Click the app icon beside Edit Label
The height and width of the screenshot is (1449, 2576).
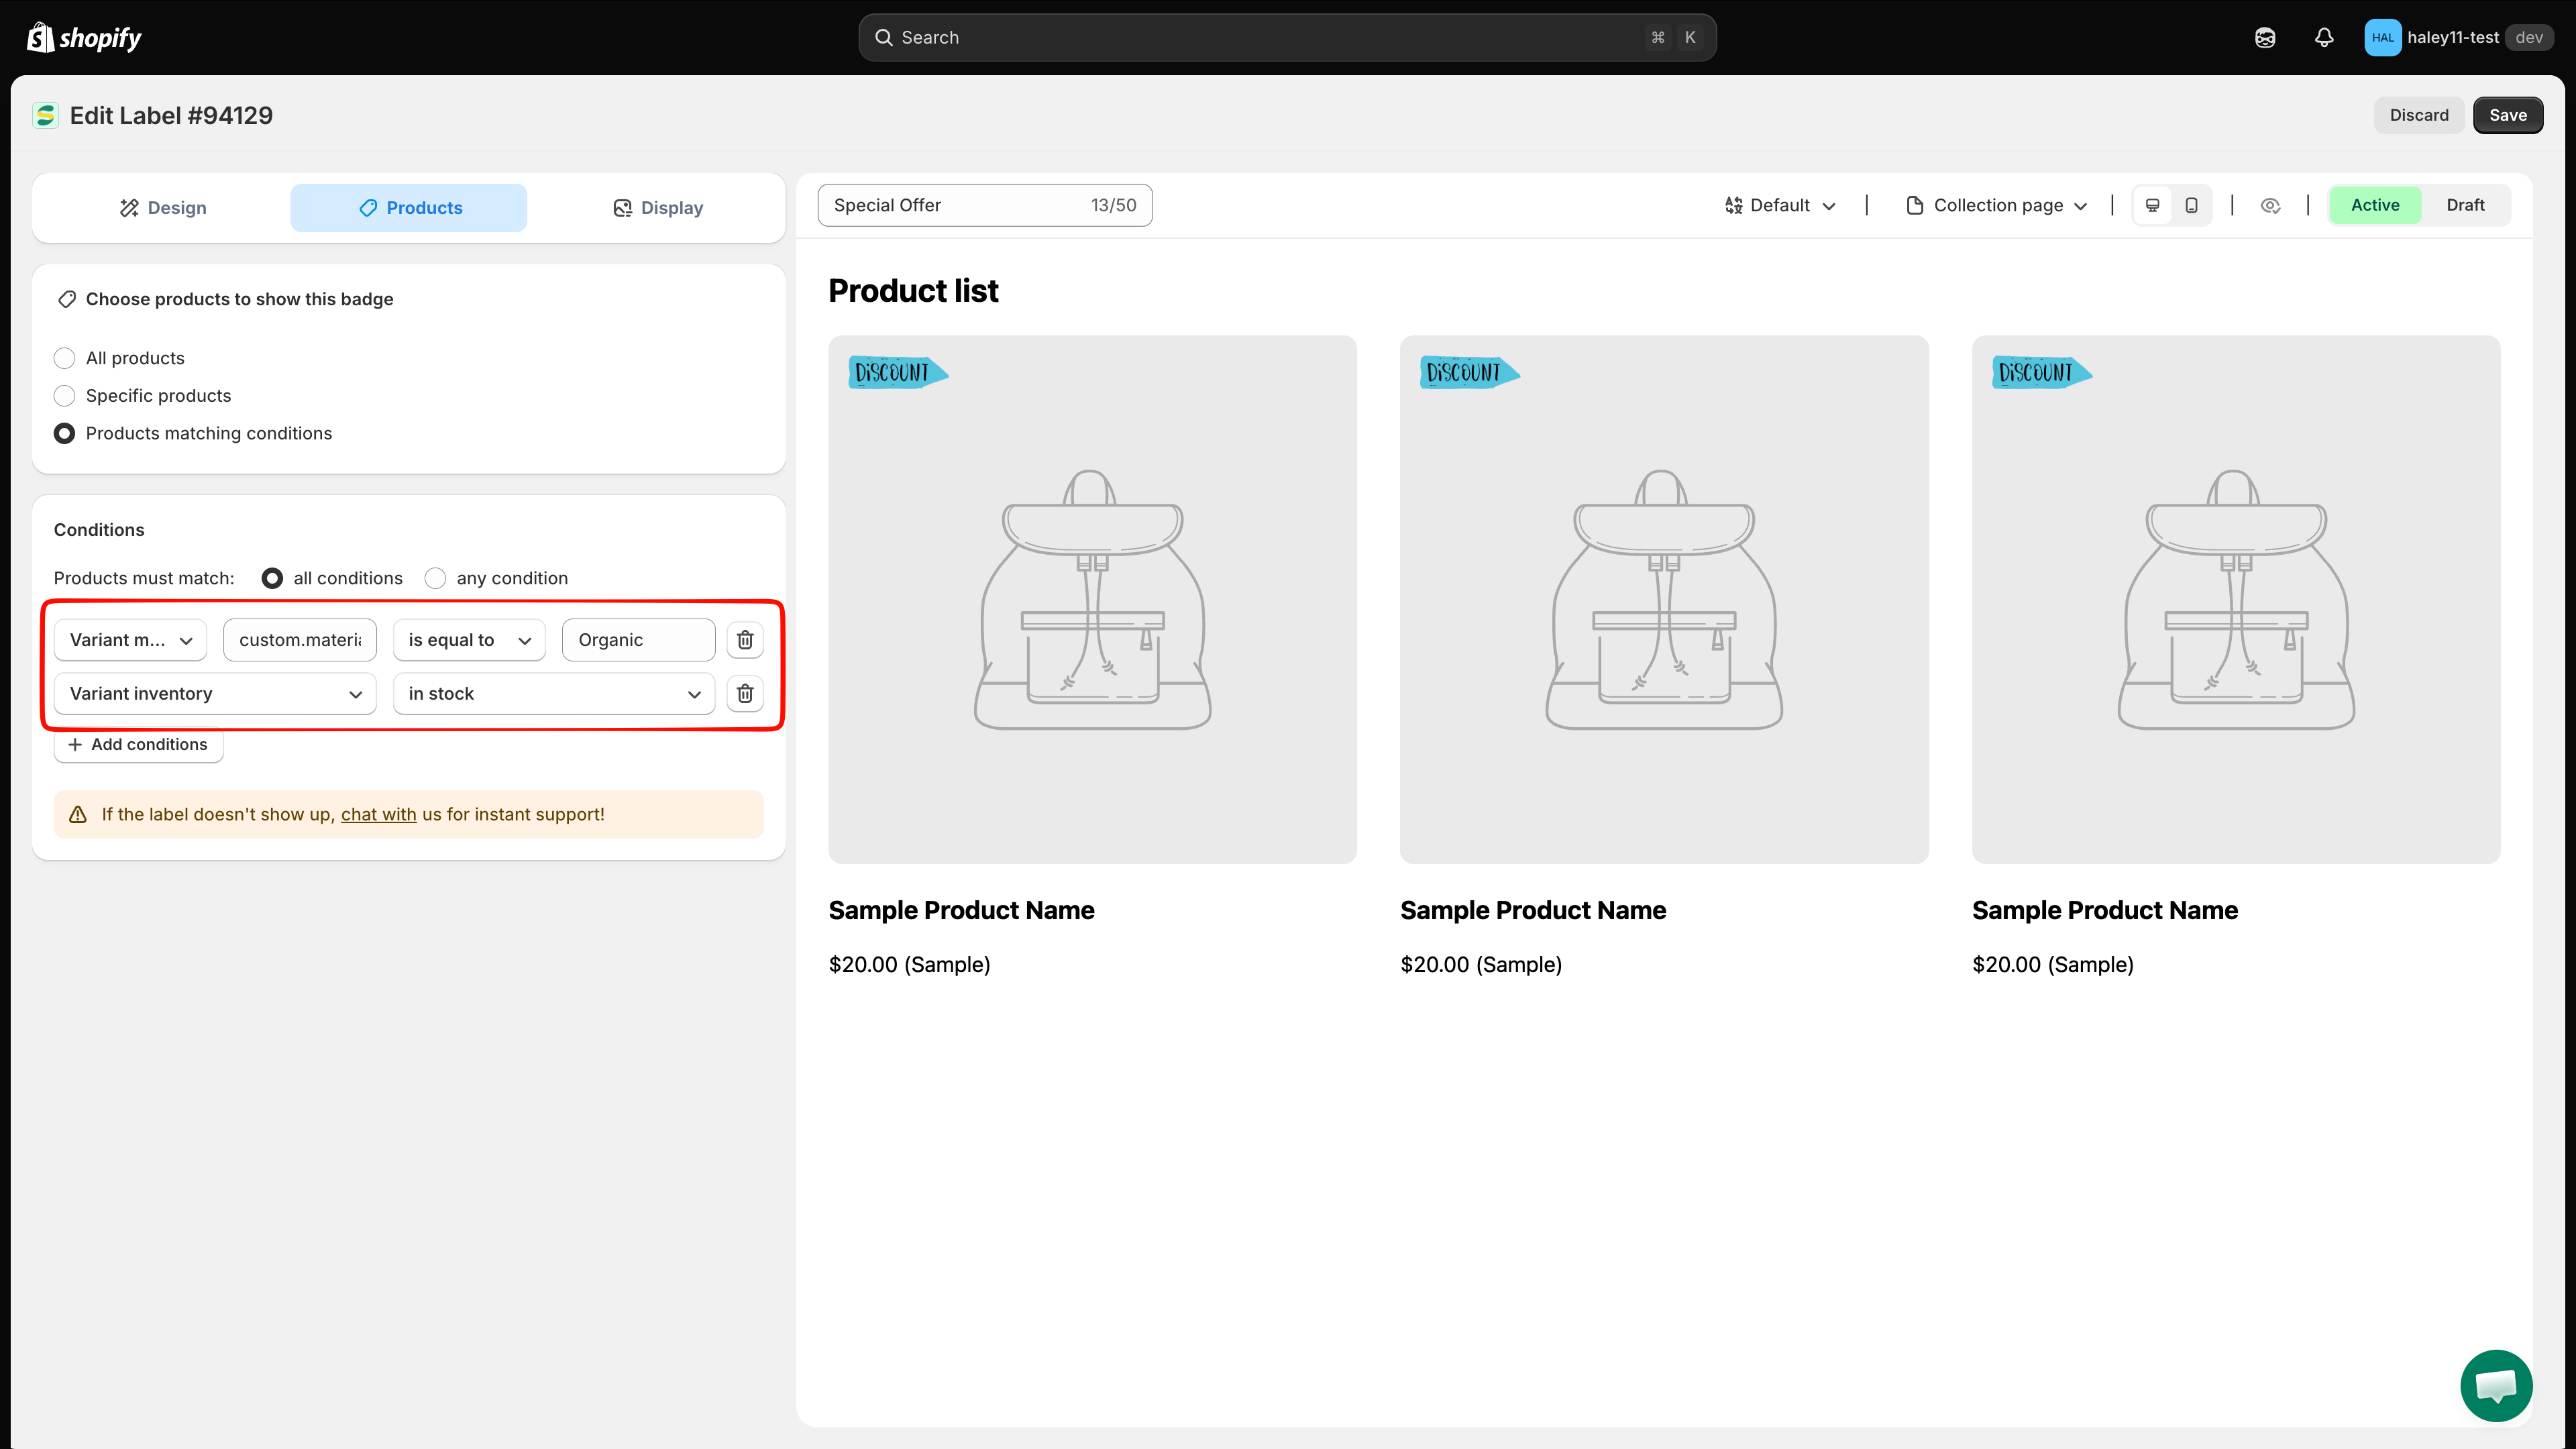point(45,116)
